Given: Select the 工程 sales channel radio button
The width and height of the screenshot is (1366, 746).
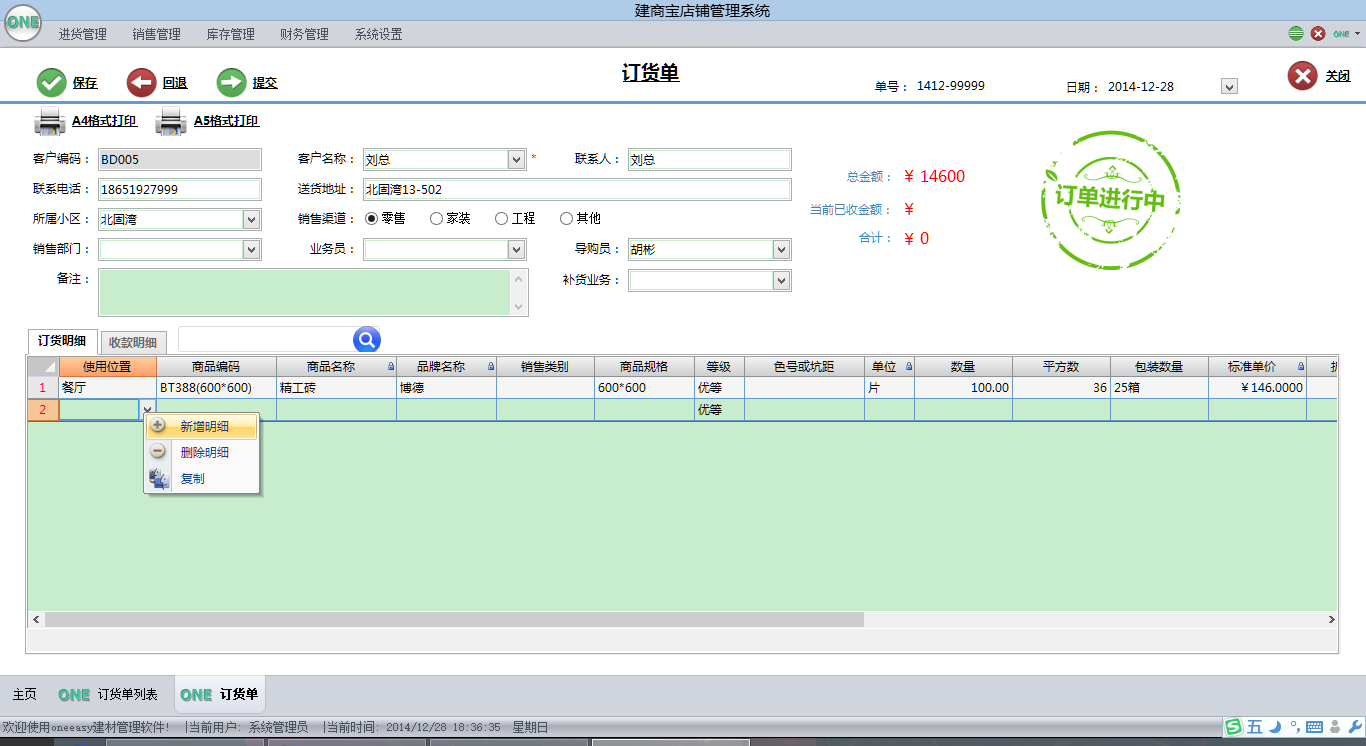Looking at the screenshot, I should coord(501,218).
